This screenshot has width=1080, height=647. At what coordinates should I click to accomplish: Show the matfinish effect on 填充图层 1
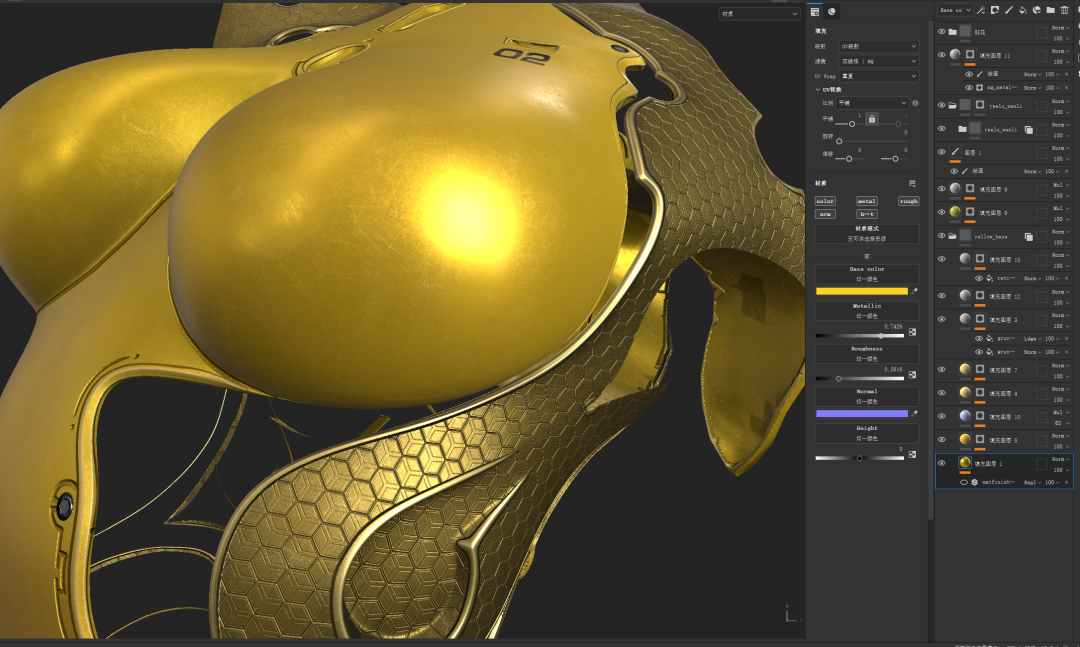[964, 482]
